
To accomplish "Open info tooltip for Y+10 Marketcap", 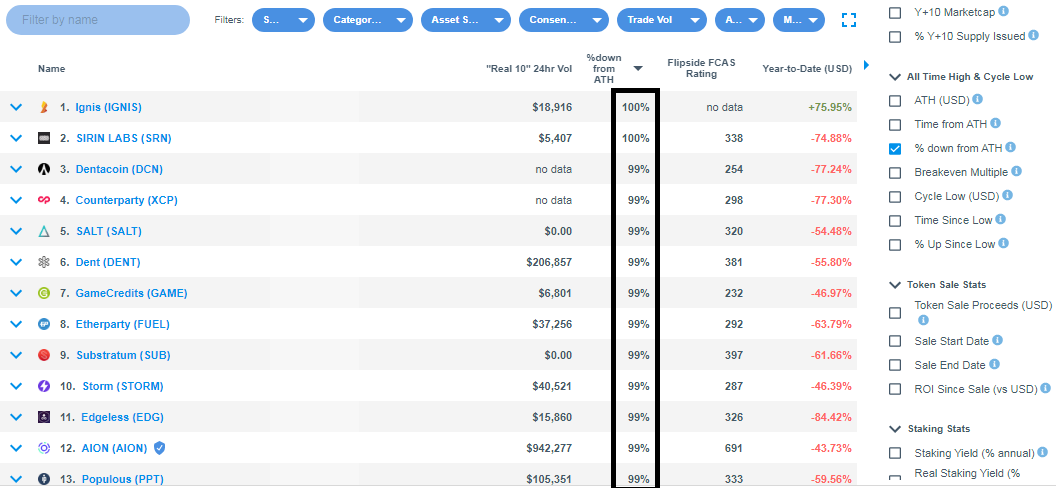I will pyautogui.click(x=1003, y=11).
